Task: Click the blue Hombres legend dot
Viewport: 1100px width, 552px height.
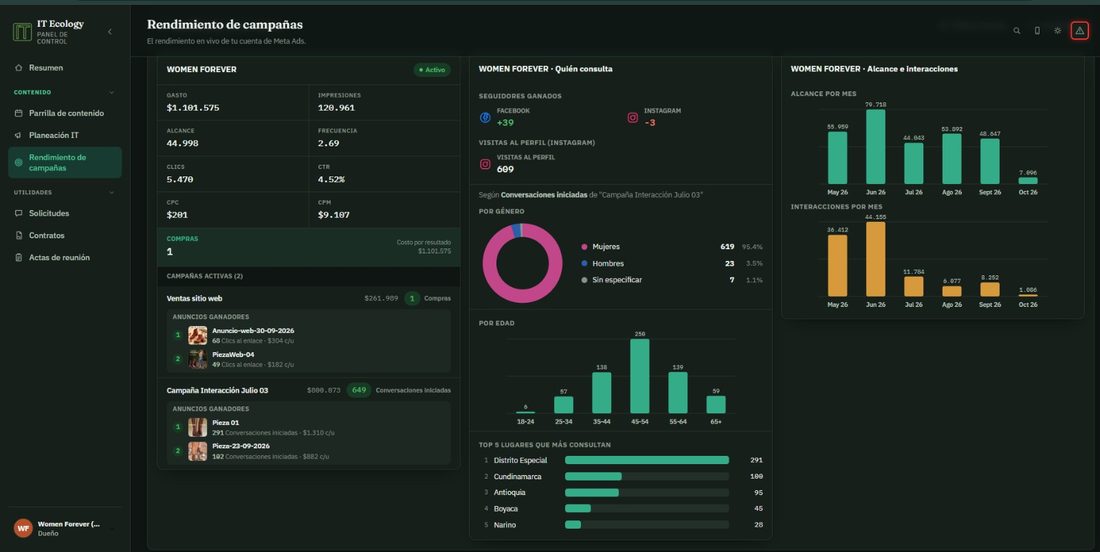Action: pyautogui.click(x=584, y=264)
